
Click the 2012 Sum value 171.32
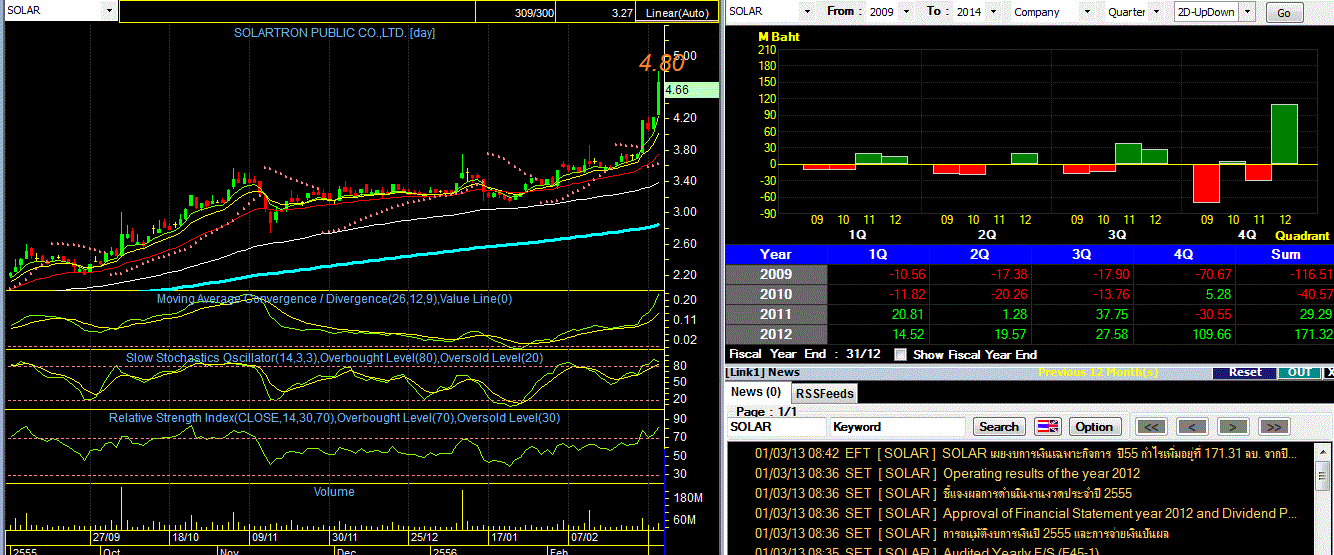click(1312, 334)
